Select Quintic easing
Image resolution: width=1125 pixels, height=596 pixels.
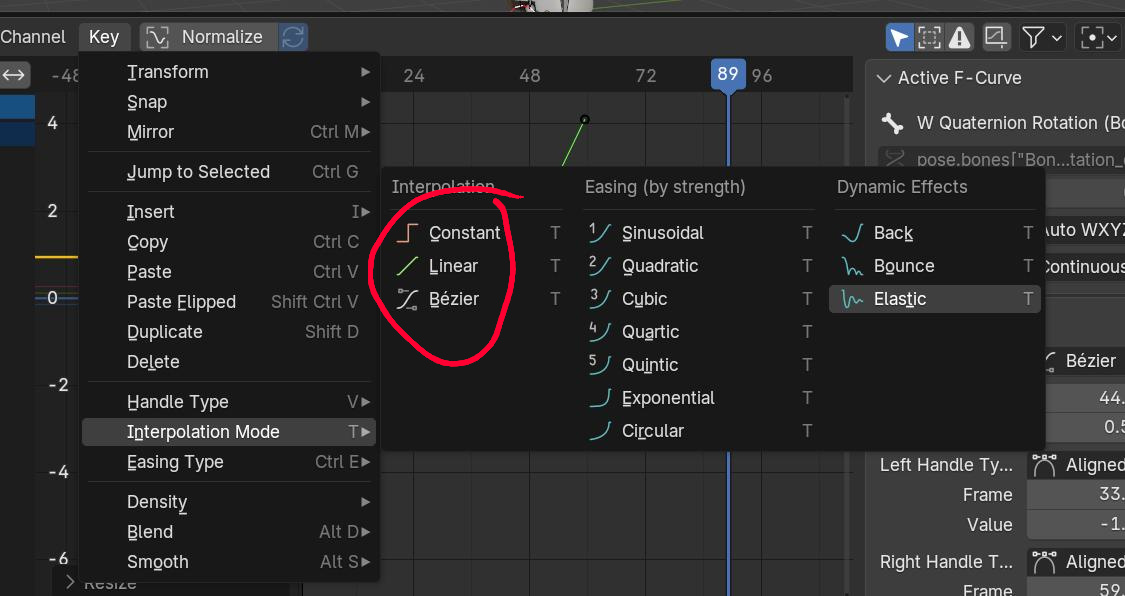(x=701, y=364)
